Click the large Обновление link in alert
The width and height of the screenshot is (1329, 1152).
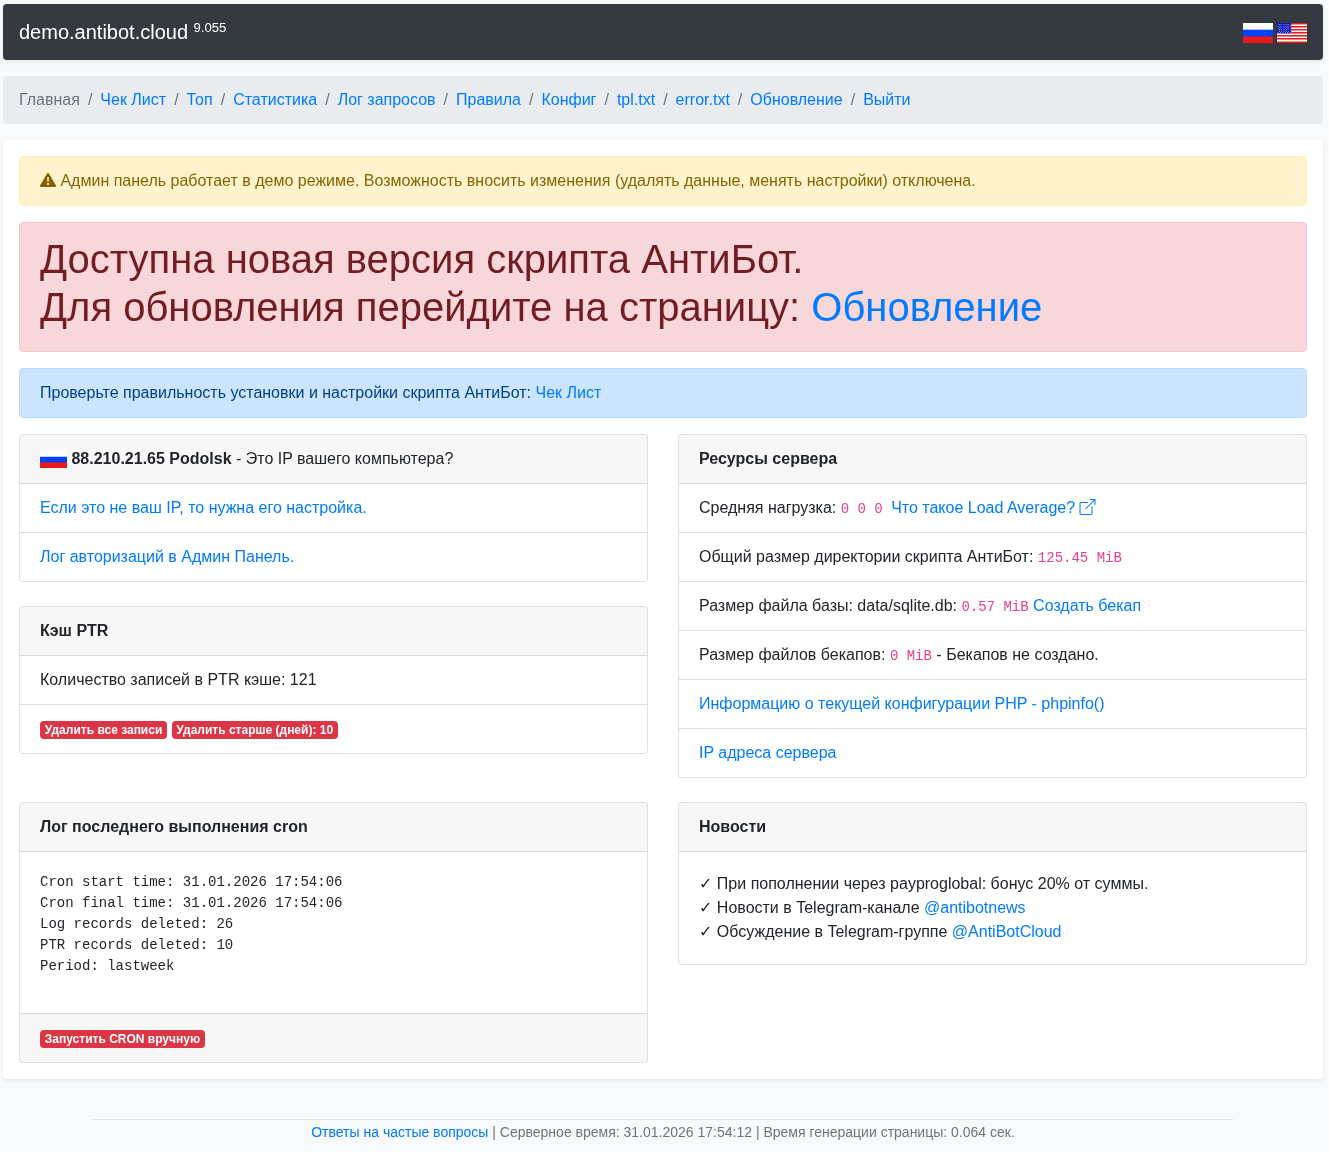(926, 308)
